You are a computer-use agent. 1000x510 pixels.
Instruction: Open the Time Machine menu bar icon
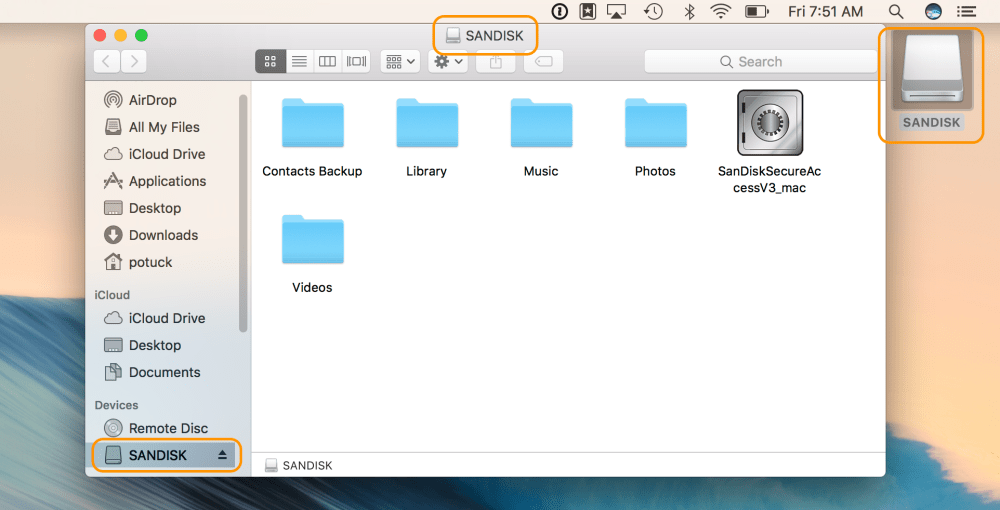tap(653, 12)
